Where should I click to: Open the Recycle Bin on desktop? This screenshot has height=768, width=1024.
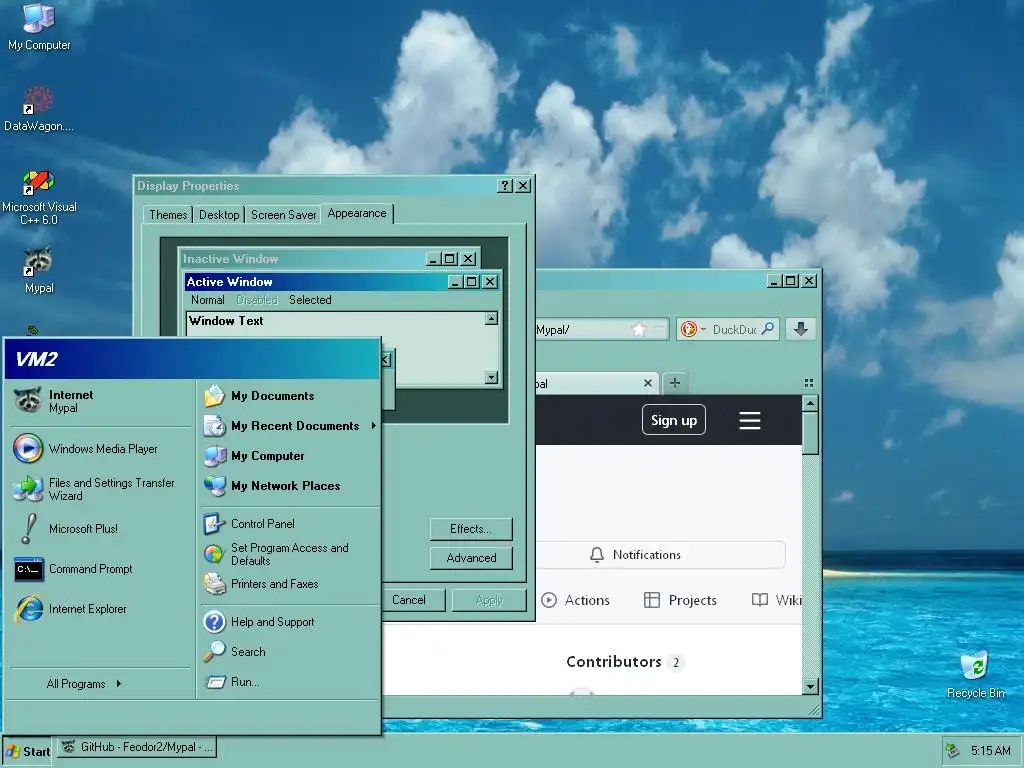(975, 675)
